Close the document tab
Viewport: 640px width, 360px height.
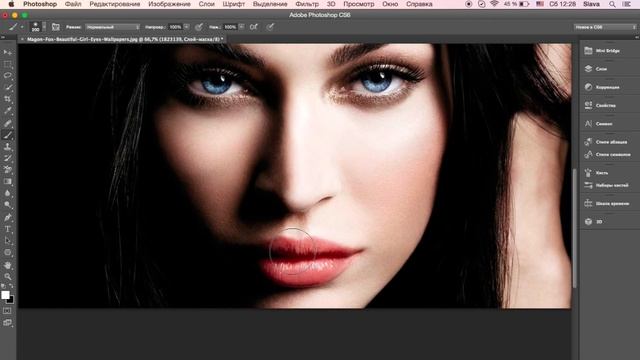22,40
